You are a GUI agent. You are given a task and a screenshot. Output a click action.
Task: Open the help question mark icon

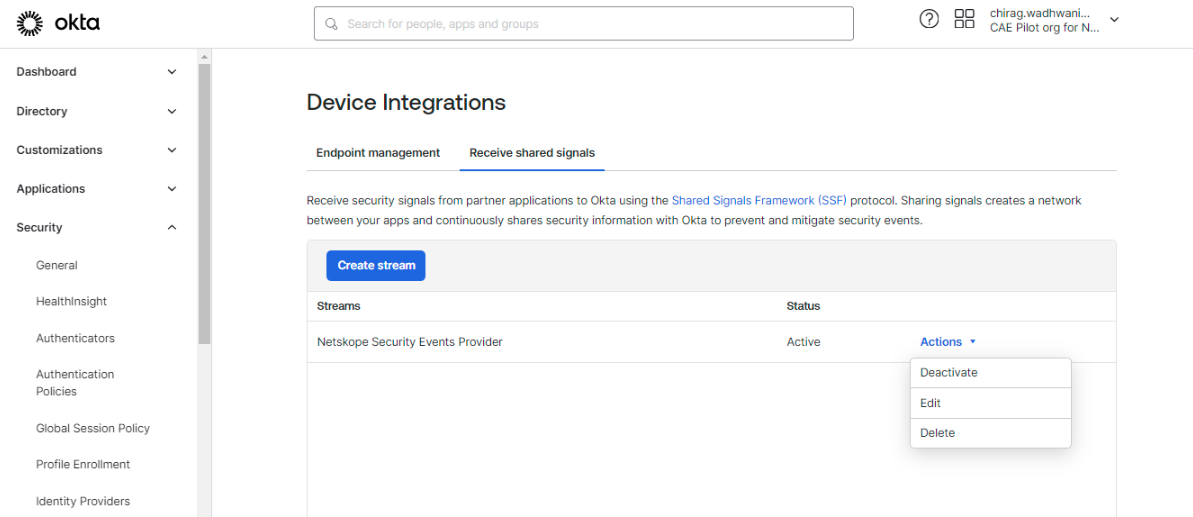click(x=929, y=19)
